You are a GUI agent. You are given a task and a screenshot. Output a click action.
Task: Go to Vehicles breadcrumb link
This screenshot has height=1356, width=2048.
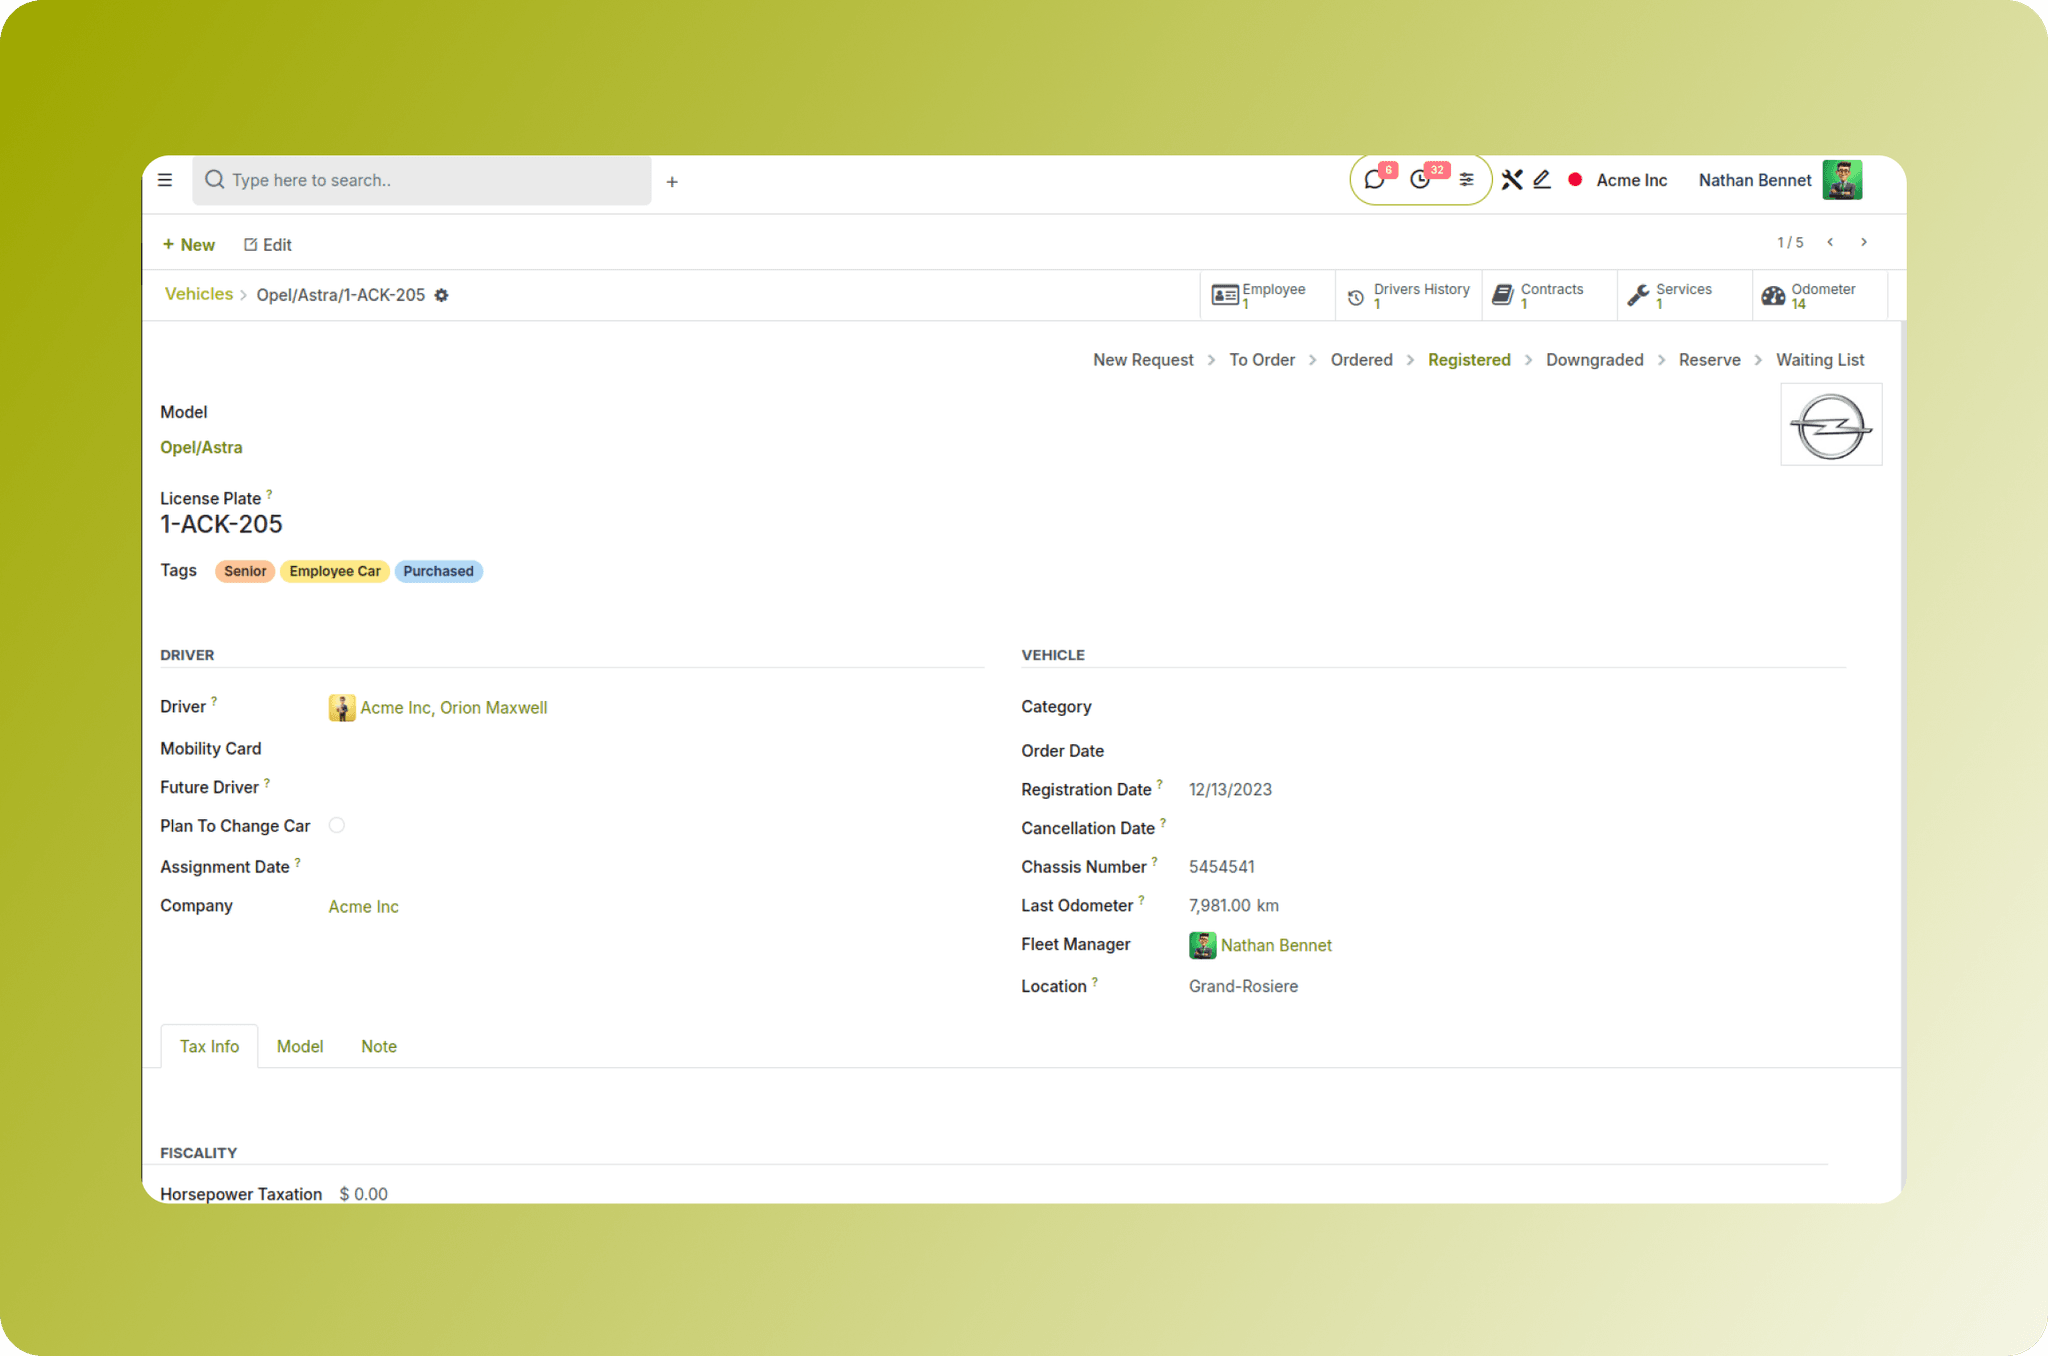click(x=199, y=294)
